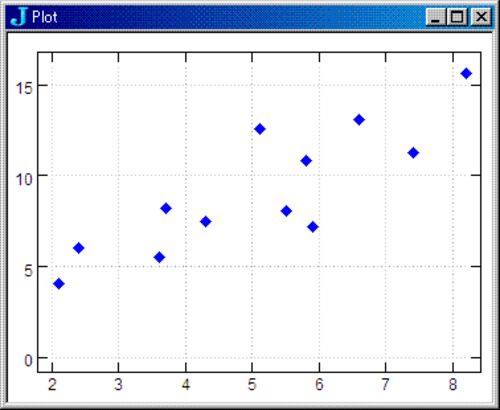Screen dimensions: 500x410
Task: Click the diamond marker at x=3.6, y about 5.5
Action: pyautogui.click(x=159, y=257)
